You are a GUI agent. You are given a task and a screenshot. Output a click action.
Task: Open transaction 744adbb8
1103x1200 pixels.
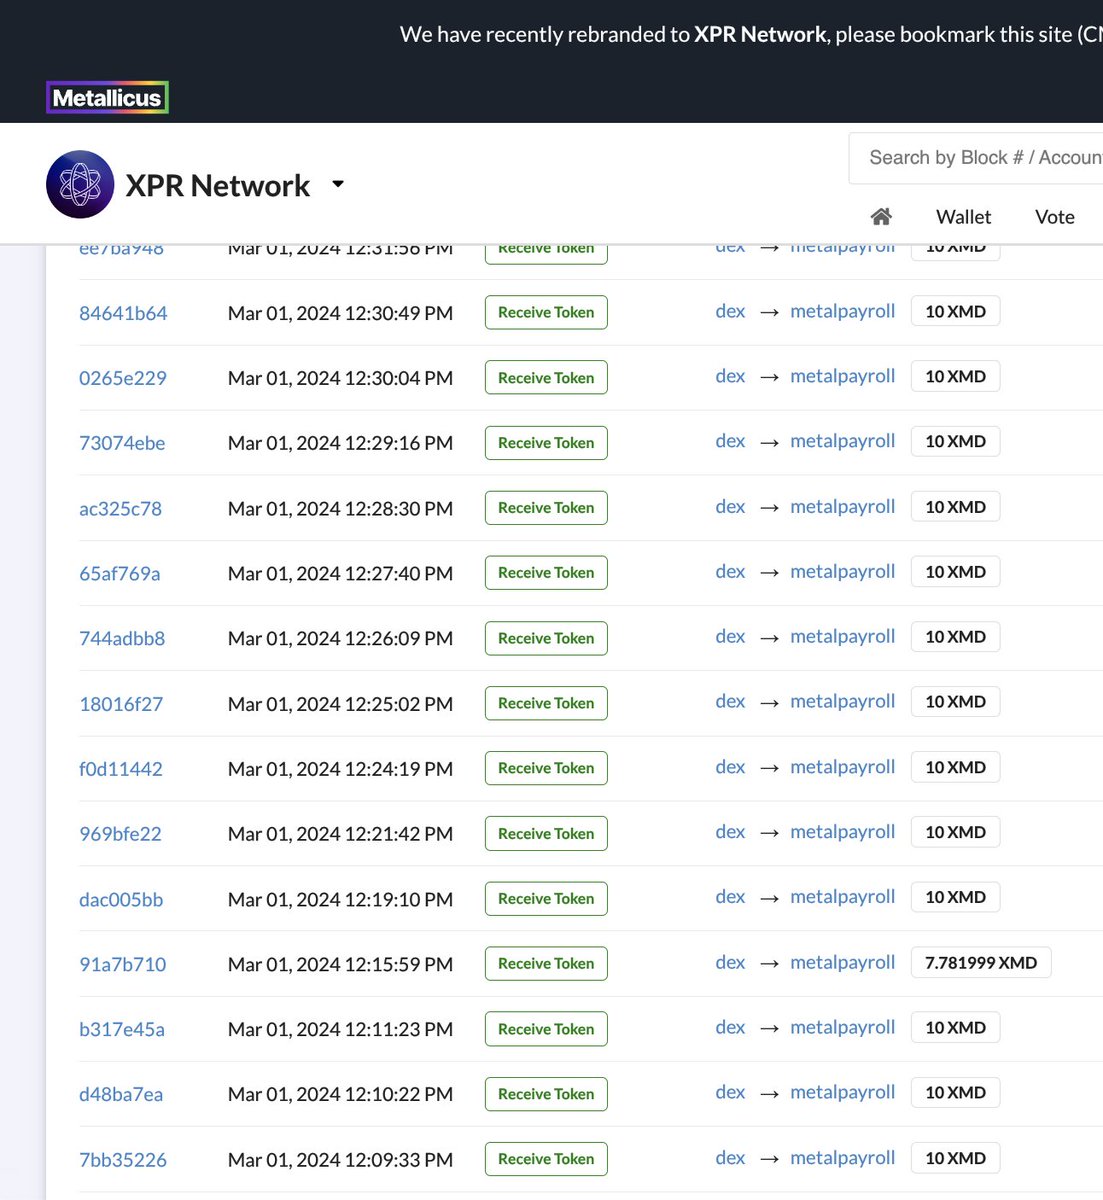(122, 638)
